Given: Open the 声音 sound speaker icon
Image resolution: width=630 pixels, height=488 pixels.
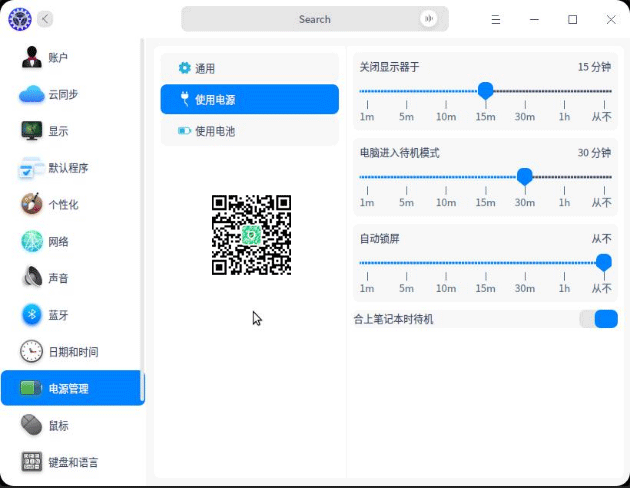Looking at the screenshot, I should (x=31, y=278).
